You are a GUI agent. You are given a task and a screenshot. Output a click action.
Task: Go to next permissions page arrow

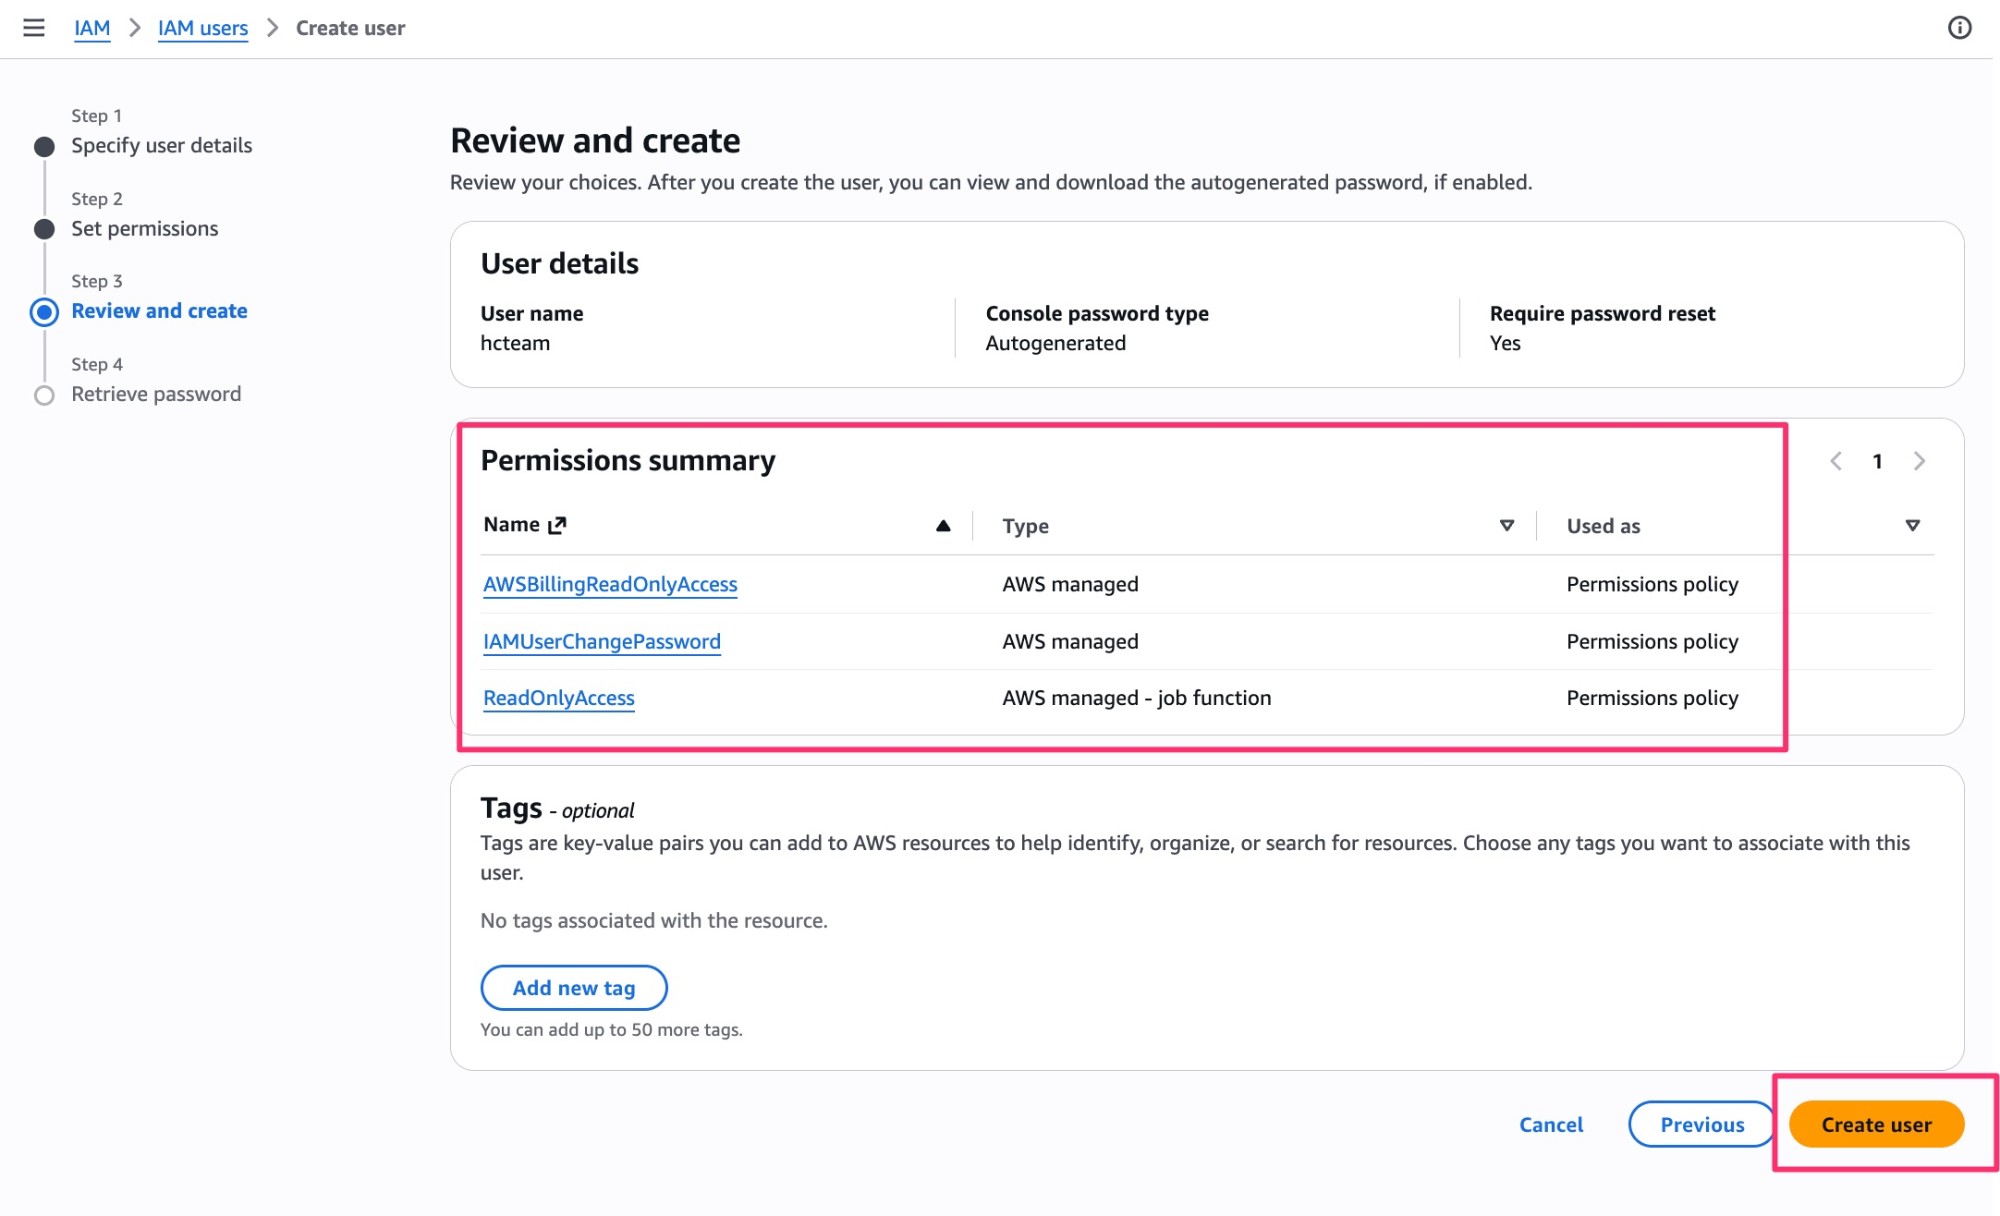[x=1919, y=461]
